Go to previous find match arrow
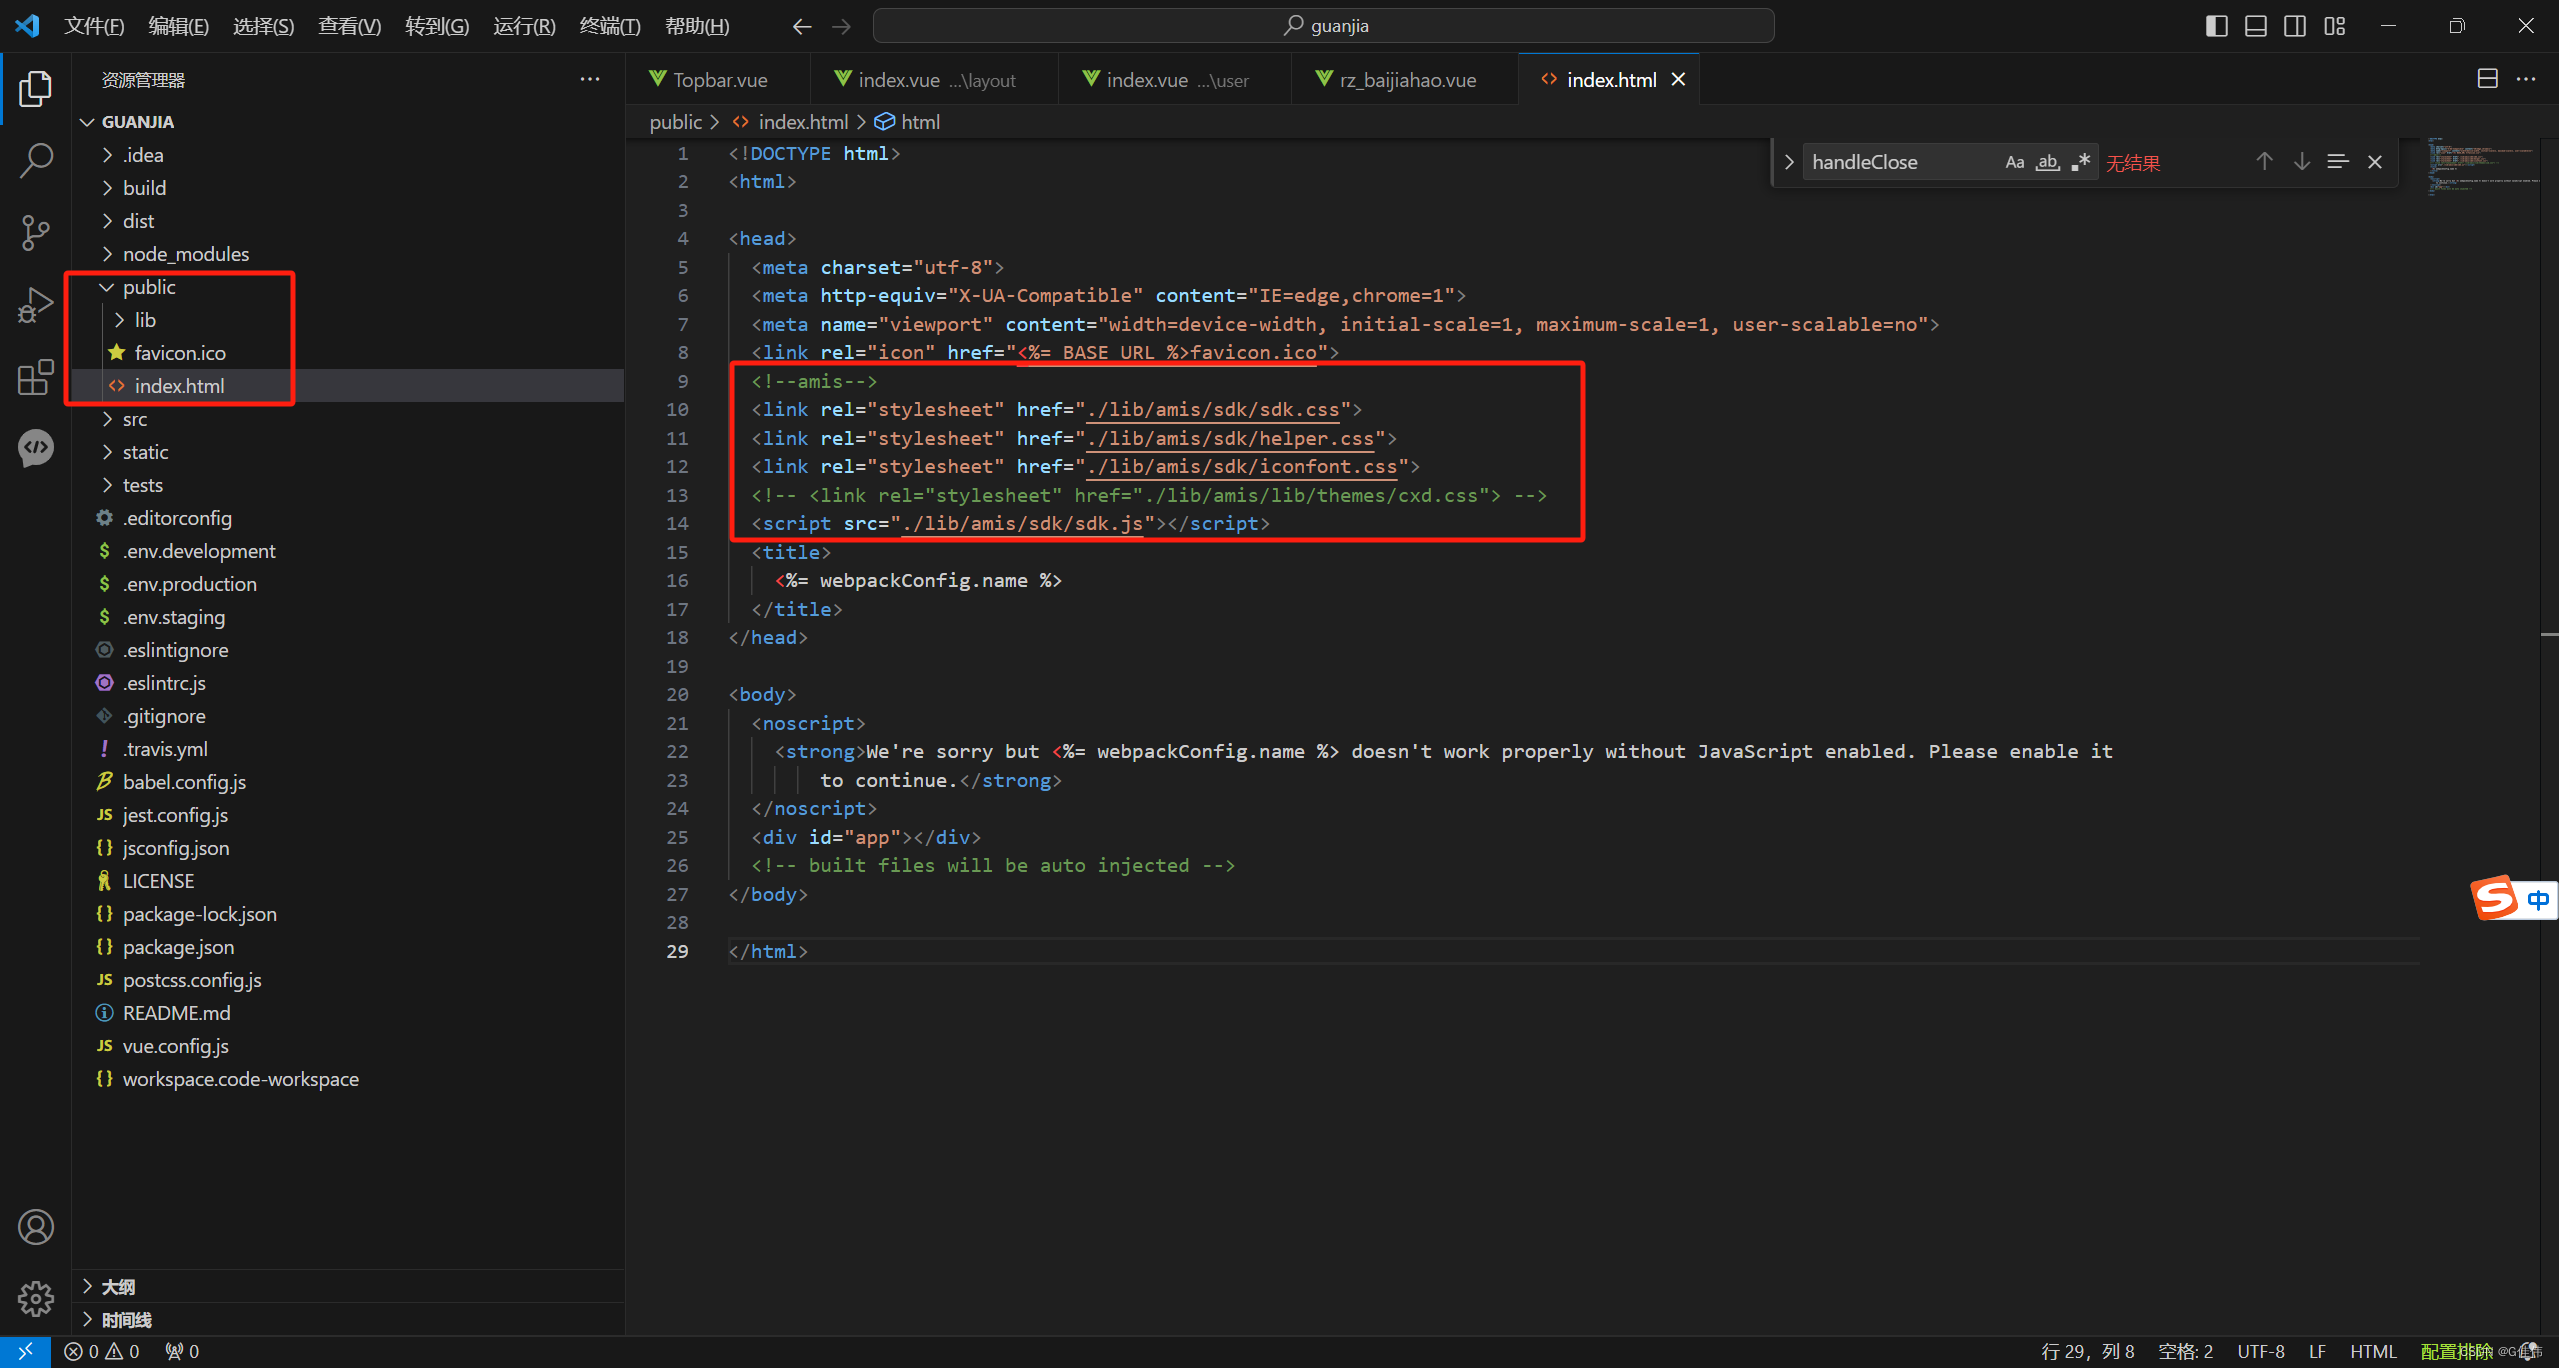 click(2264, 162)
